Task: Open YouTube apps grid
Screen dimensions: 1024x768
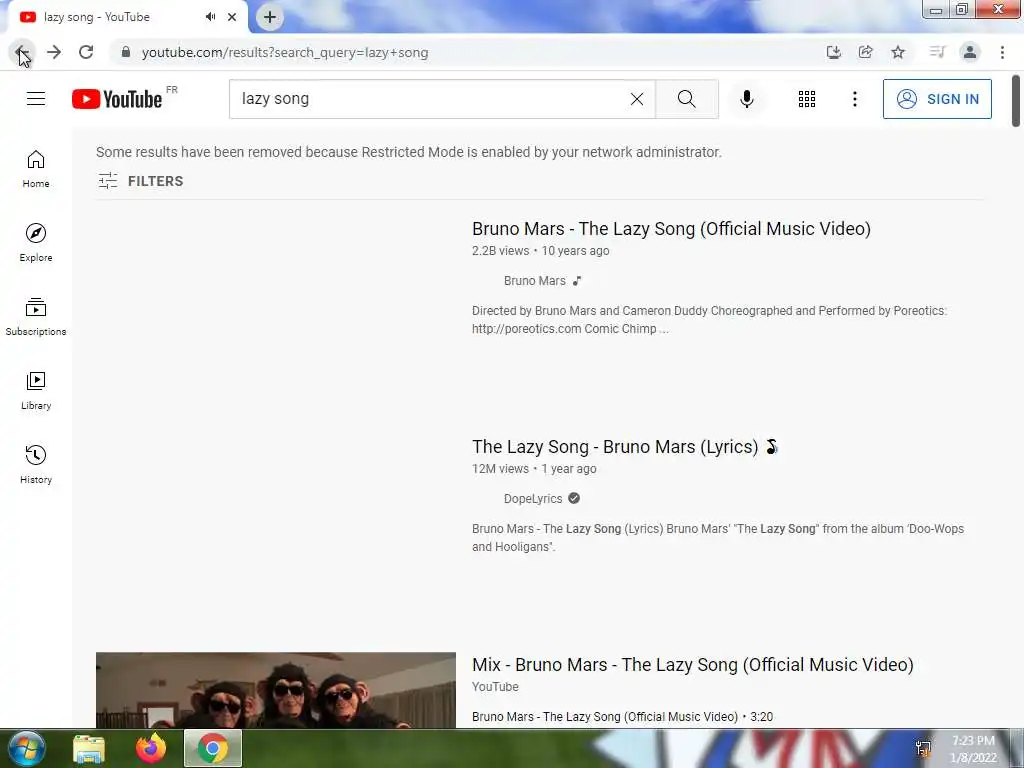Action: point(807,99)
